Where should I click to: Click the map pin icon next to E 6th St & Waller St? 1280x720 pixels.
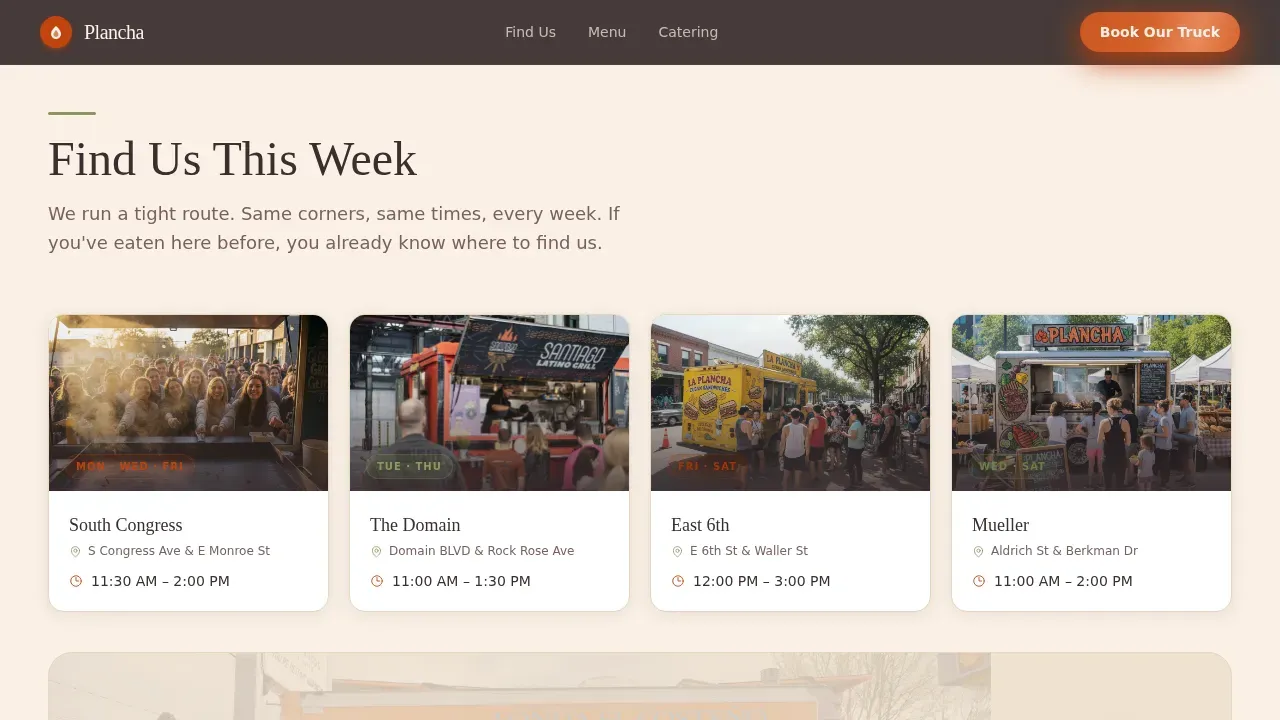pos(677,551)
